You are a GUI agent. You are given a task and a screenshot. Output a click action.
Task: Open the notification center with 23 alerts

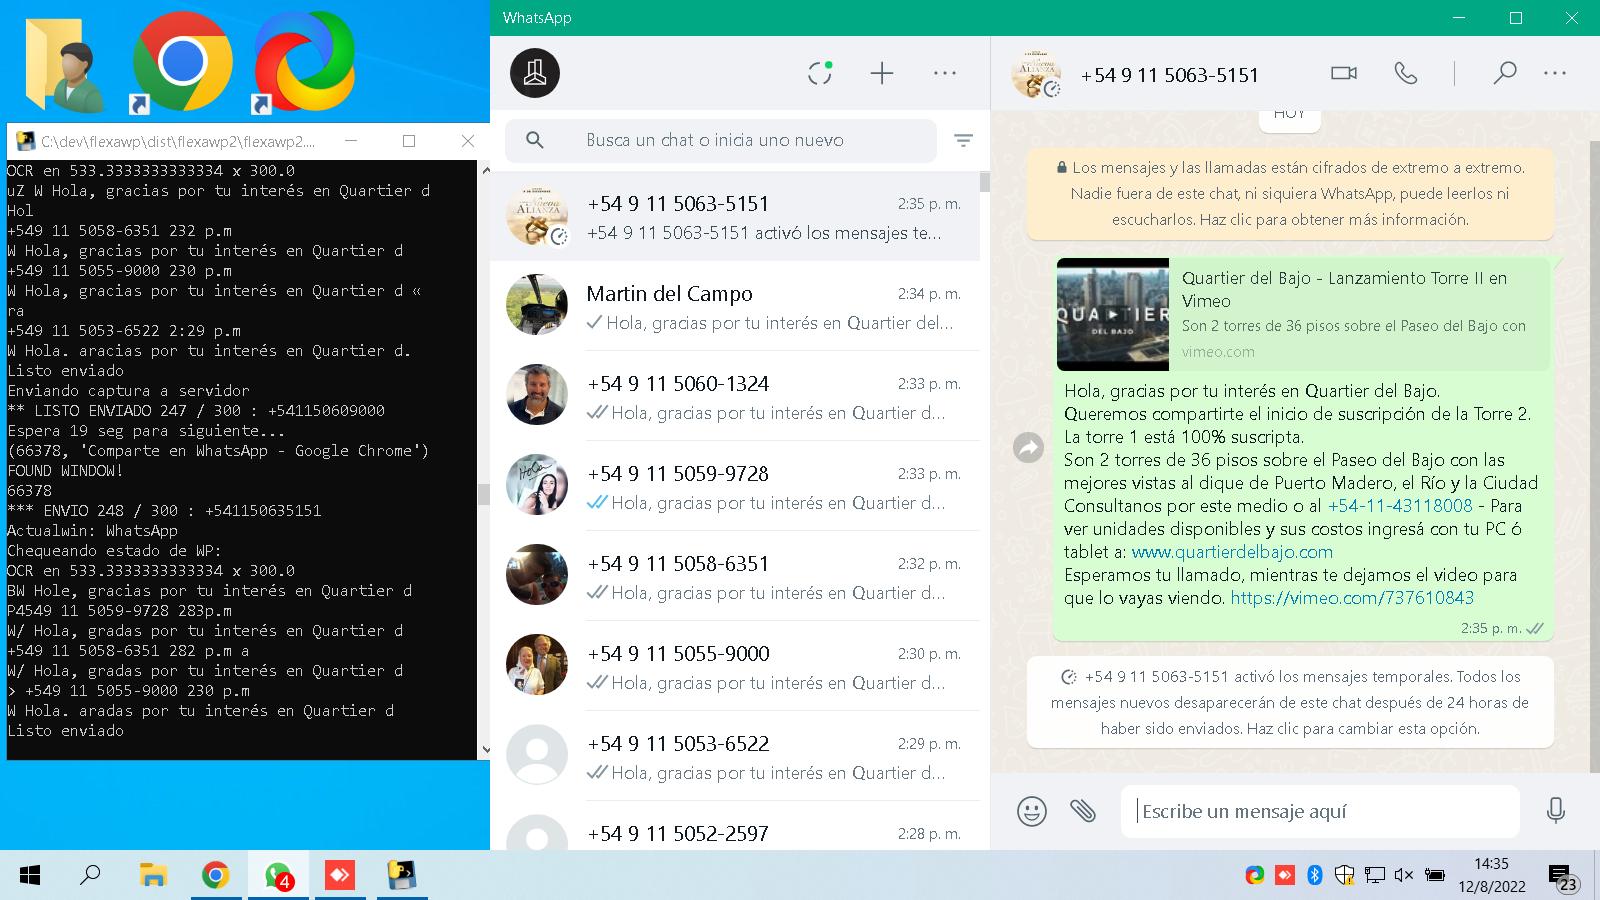(1563, 877)
